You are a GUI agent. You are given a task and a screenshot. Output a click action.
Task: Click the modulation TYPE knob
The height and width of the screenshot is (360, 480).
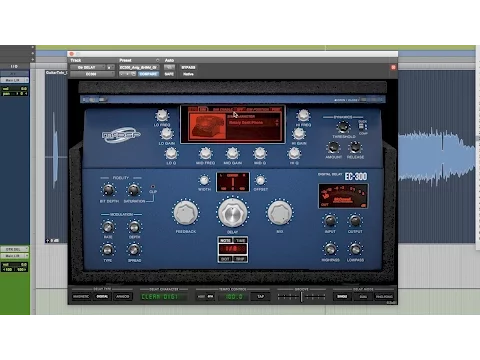(107, 249)
